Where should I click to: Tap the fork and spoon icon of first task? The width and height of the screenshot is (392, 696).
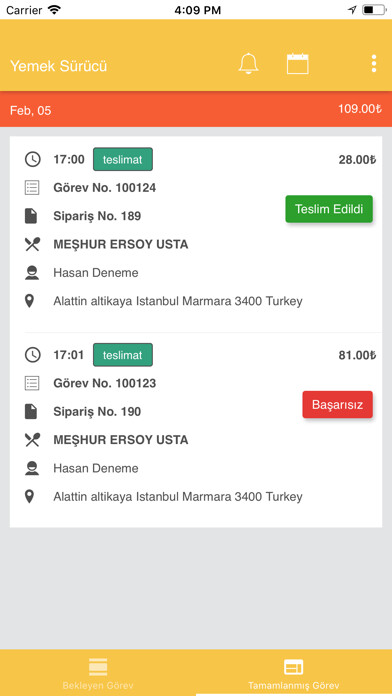click(32, 245)
